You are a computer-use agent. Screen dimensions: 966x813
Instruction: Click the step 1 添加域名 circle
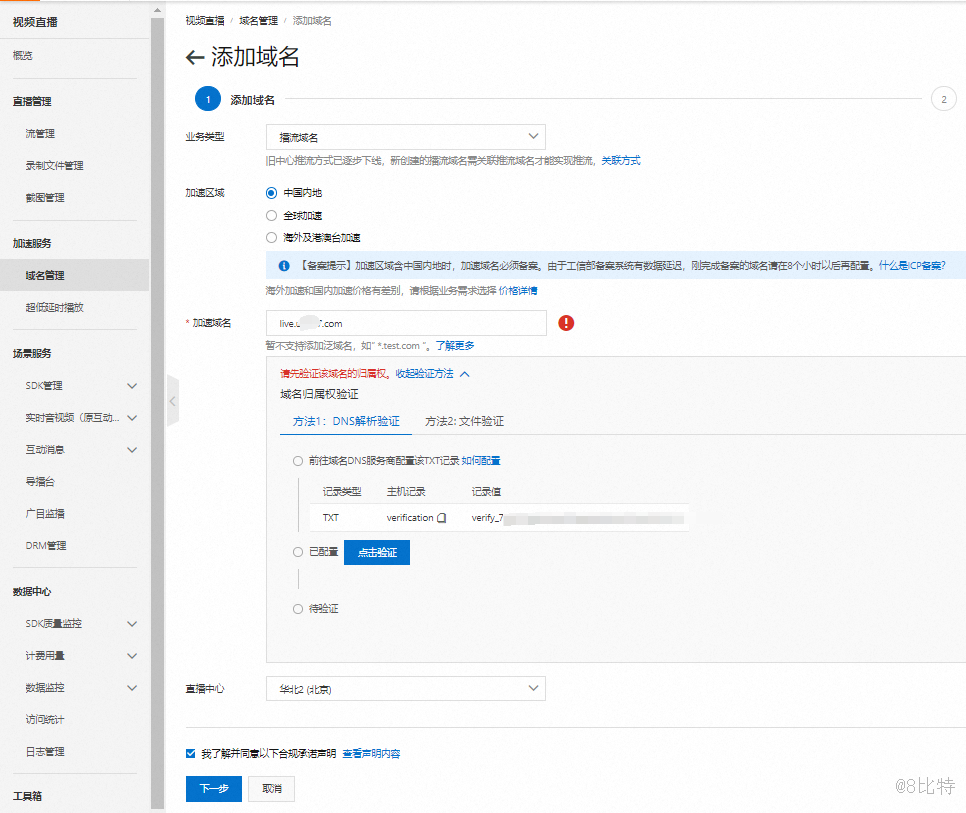click(x=207, y=99)
